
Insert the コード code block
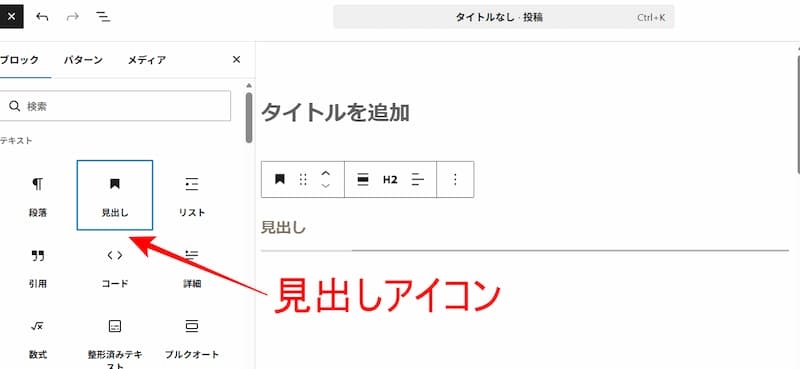[x=115, y=268]
